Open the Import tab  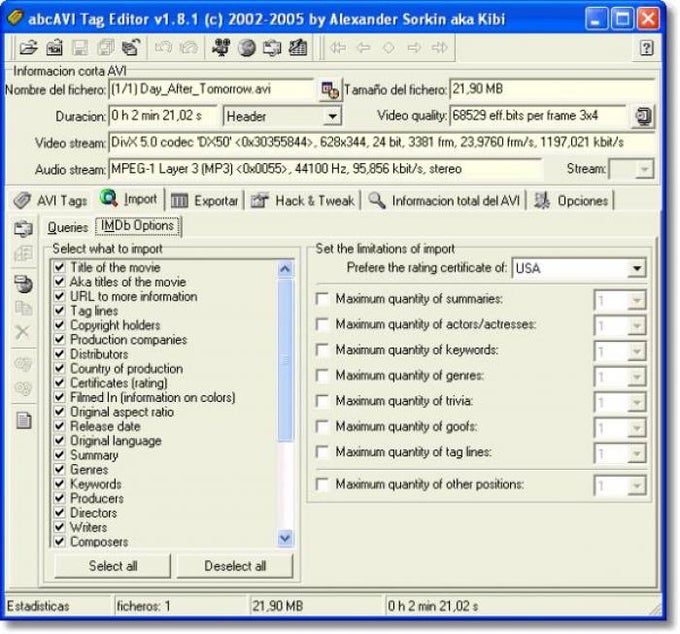pyautogui.click(x=130, y=199)
